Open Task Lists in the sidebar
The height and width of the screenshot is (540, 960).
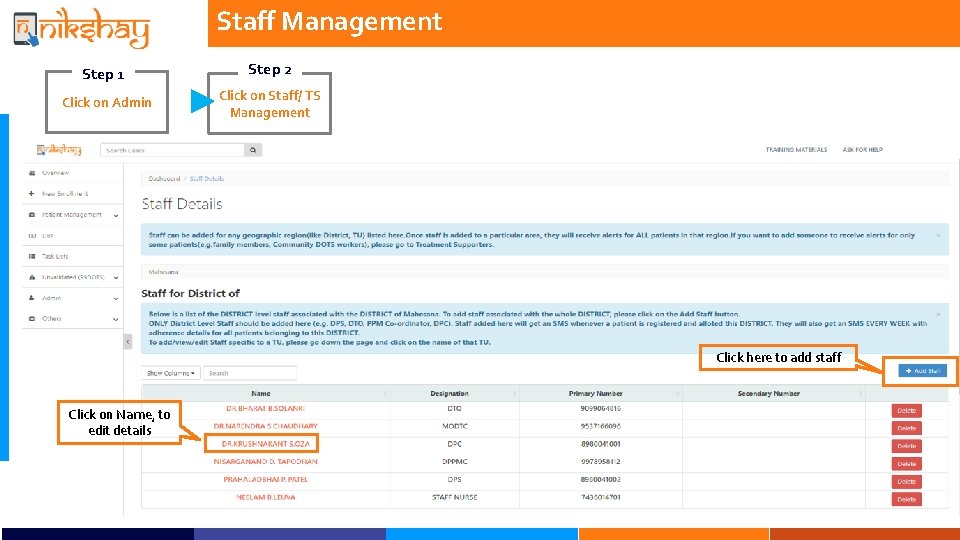[55, 257]
